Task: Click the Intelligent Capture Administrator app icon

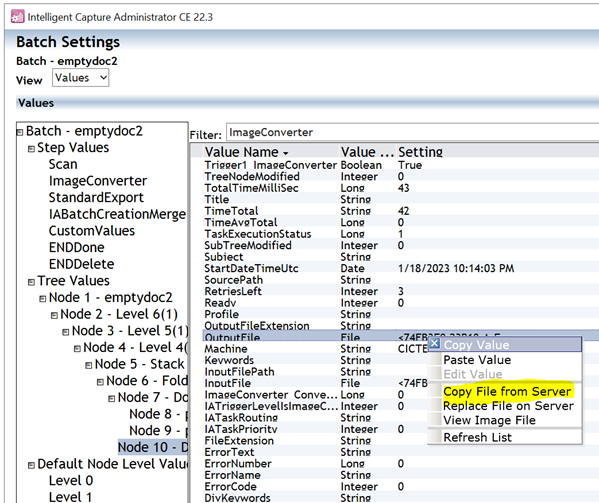Action: pyautogui.click(x=18, y=17)
